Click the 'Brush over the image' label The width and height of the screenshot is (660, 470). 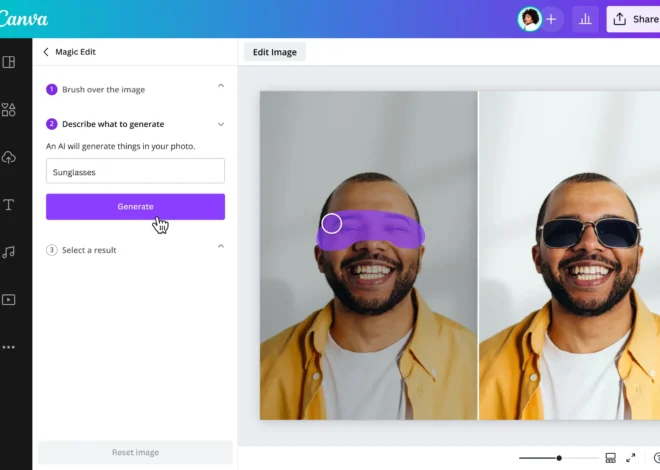point(104,90)
